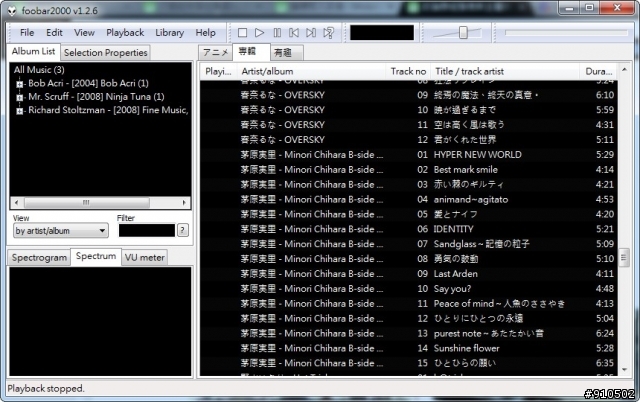This screenshot has height=402, width=640.
Task: Click the playlist scroll down arrow
Action: pyautogui.click(x=624, y=370)
